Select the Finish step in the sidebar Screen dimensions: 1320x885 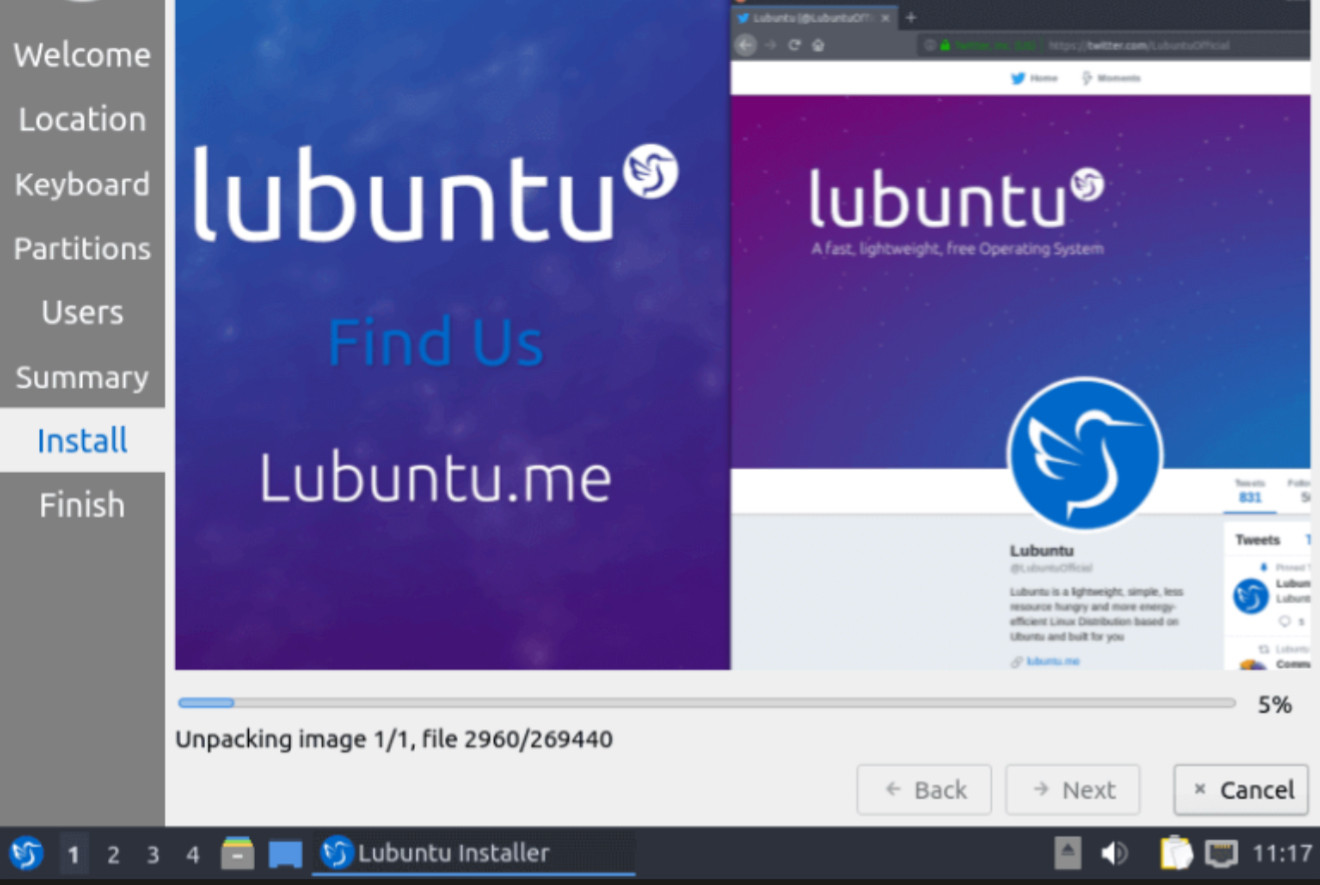click(82, 505)
